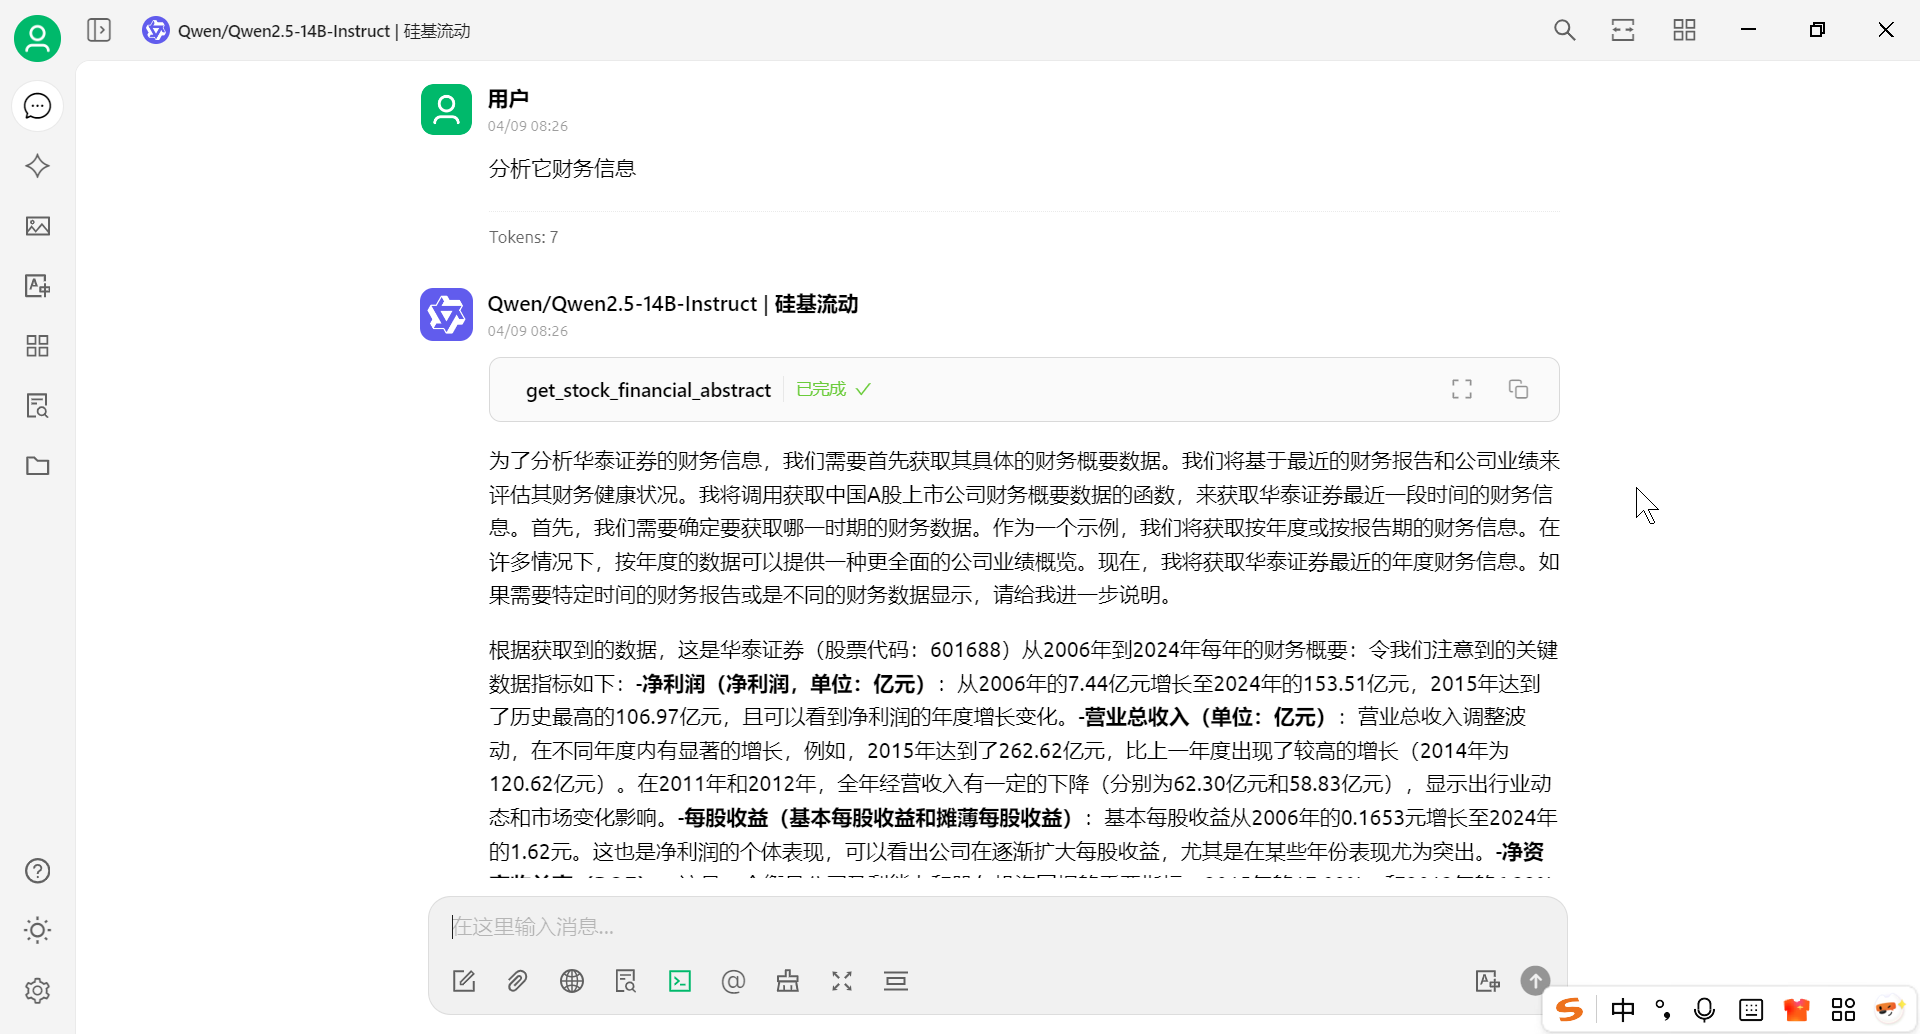The image size is (1920, 1034).
Task: Select the Qwen2.5-14B-Instruct model in the title bar
Action: point(306,31)
